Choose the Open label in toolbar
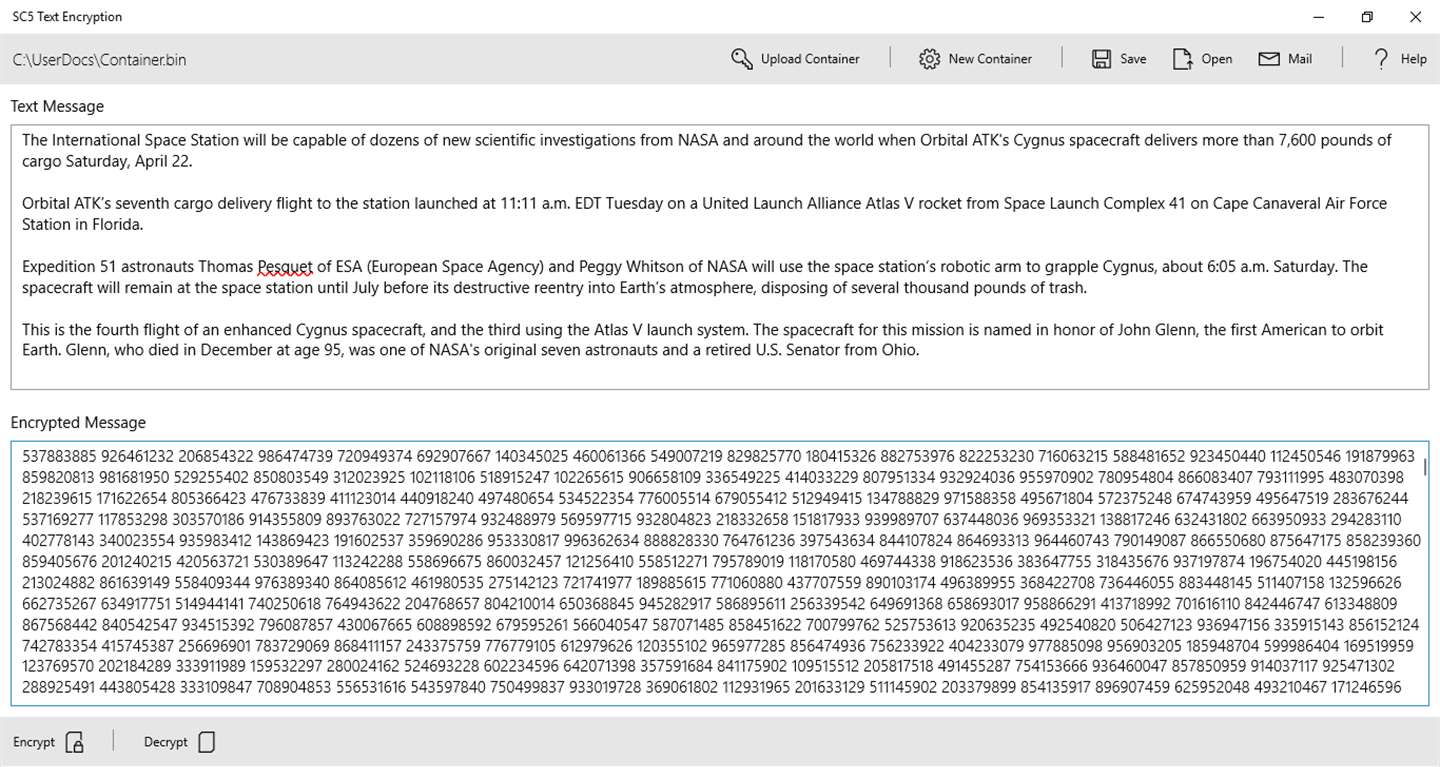Screen dimensions: 1440x767 point(1216,59)
